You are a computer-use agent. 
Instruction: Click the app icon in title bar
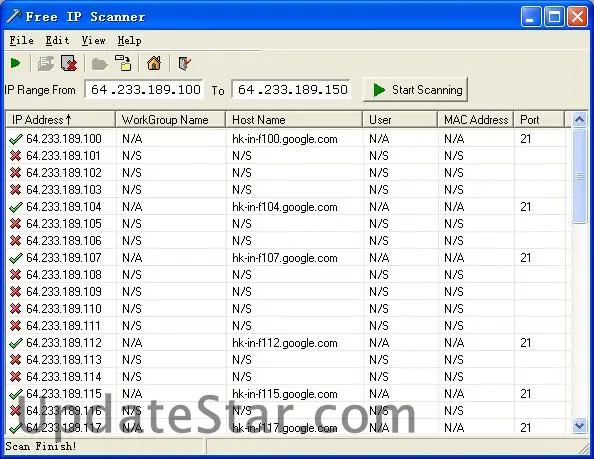[14, 16]
